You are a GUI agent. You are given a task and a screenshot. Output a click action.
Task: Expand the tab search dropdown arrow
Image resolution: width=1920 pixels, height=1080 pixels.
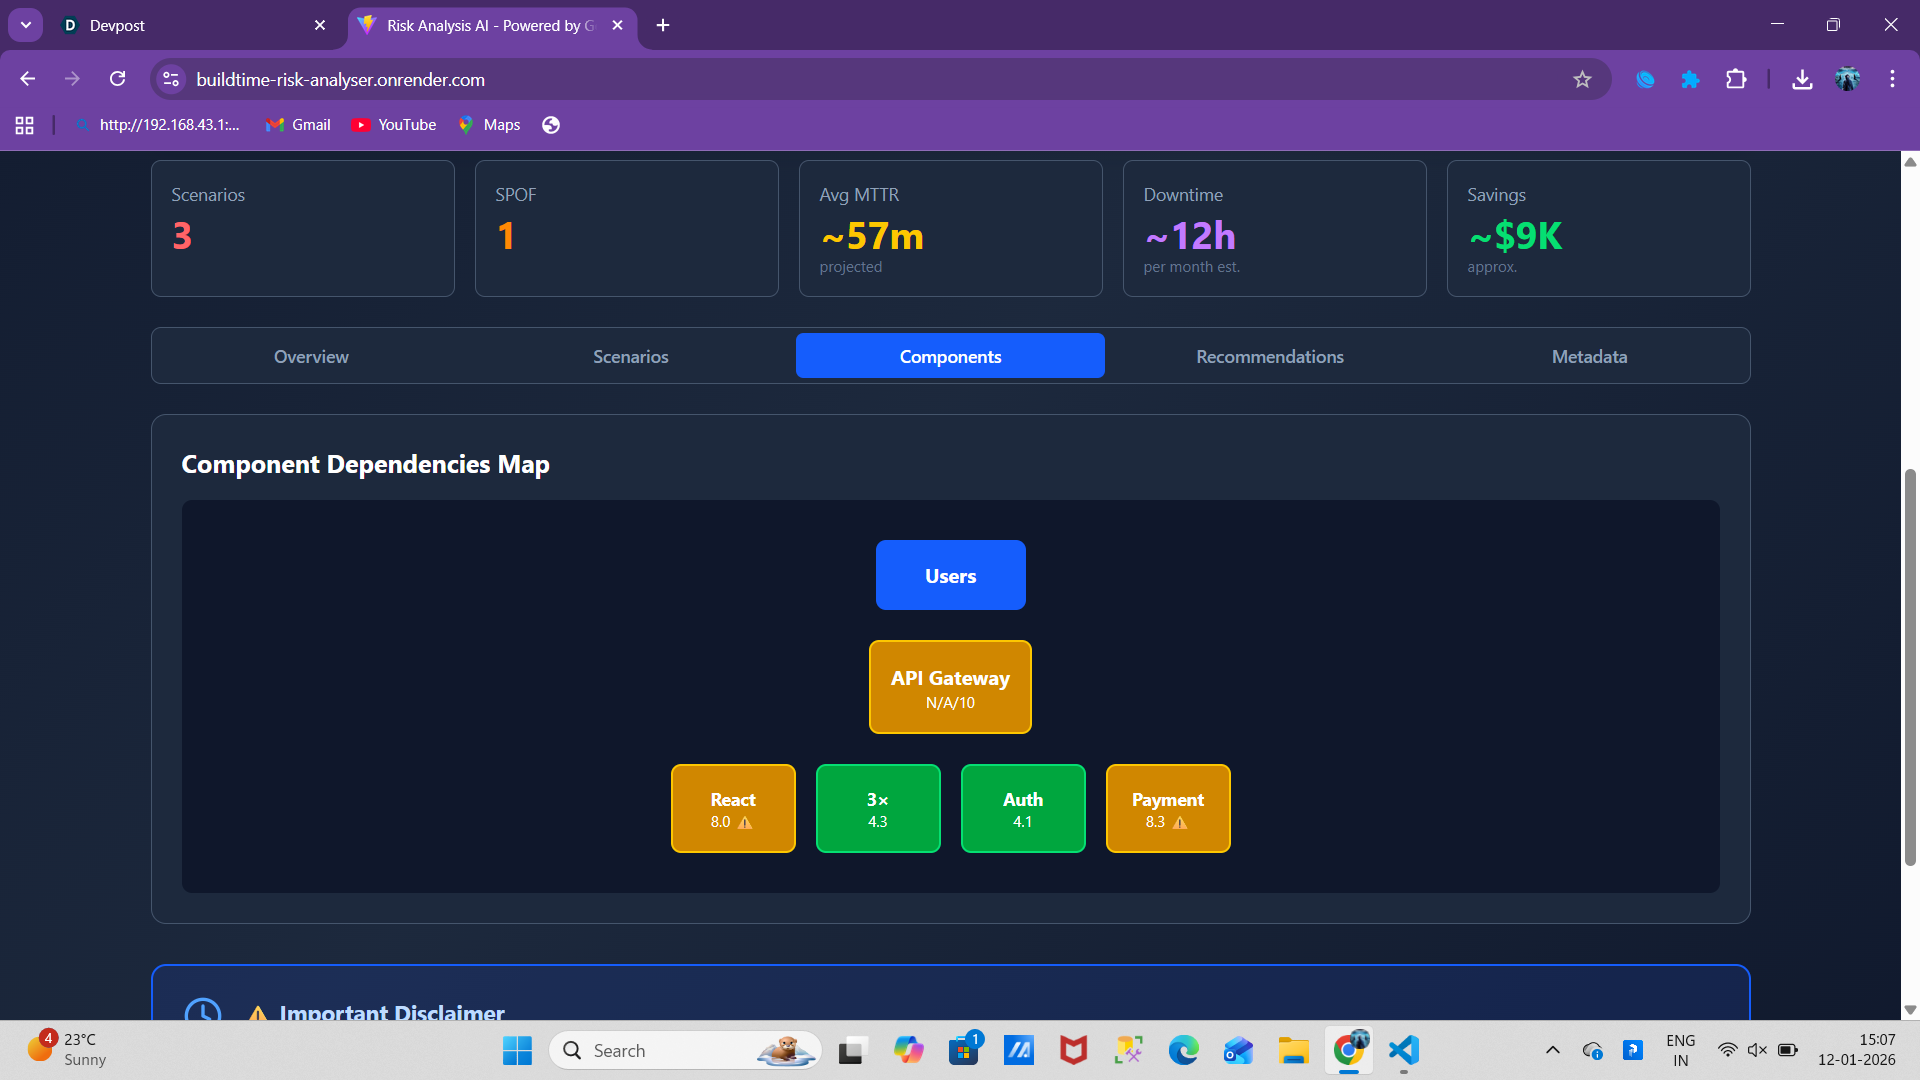click(26, 25)
